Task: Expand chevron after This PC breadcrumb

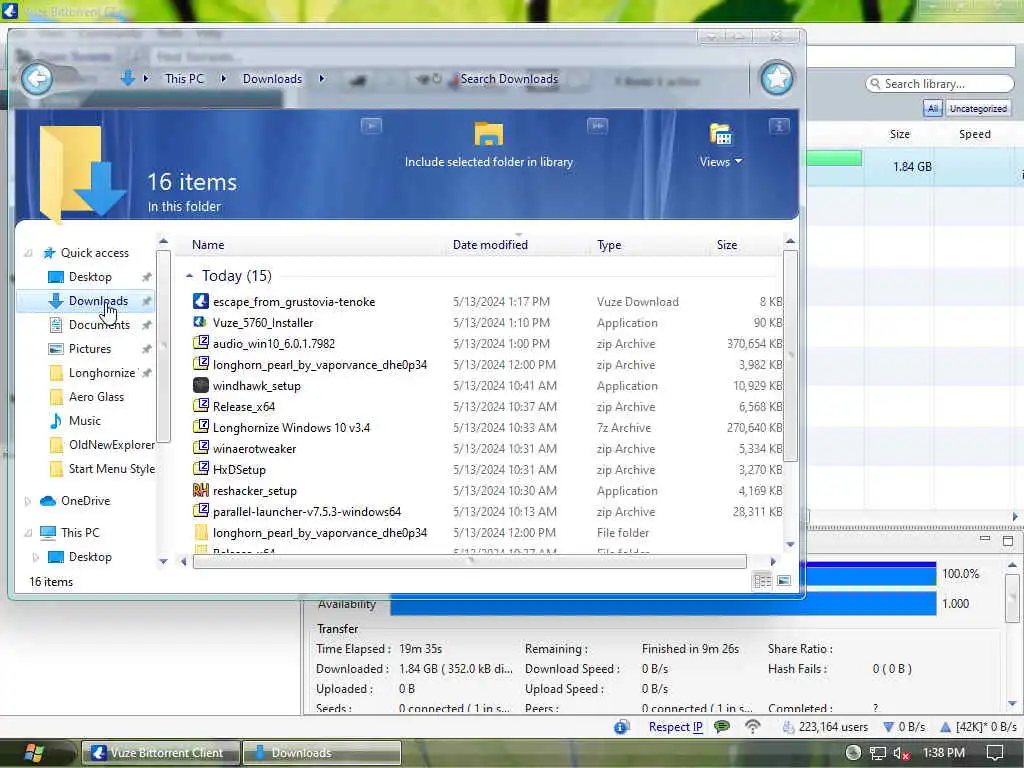Action: point(223,78)
